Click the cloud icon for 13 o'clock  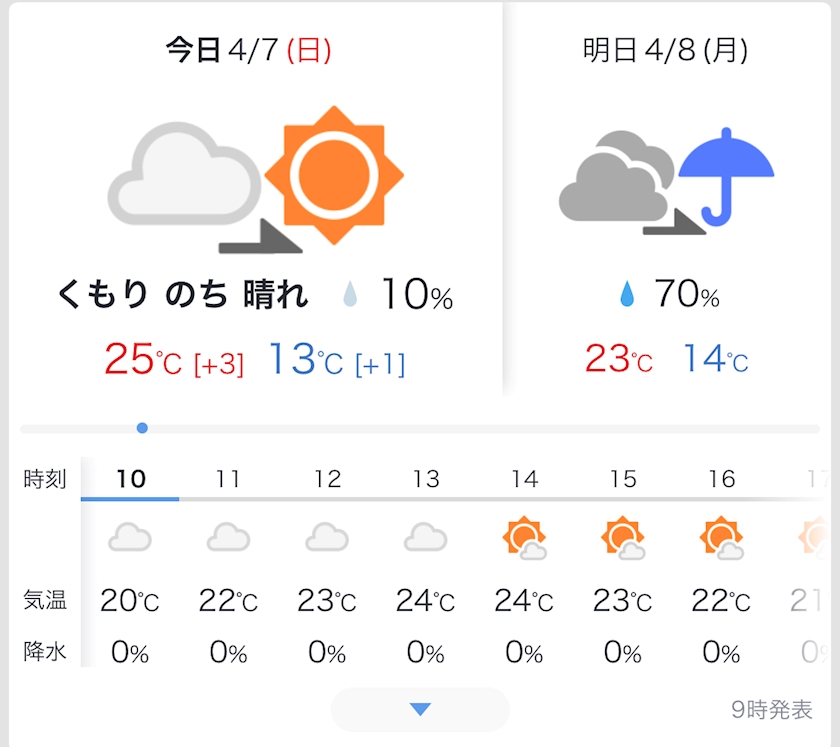(x=425, y=538)
